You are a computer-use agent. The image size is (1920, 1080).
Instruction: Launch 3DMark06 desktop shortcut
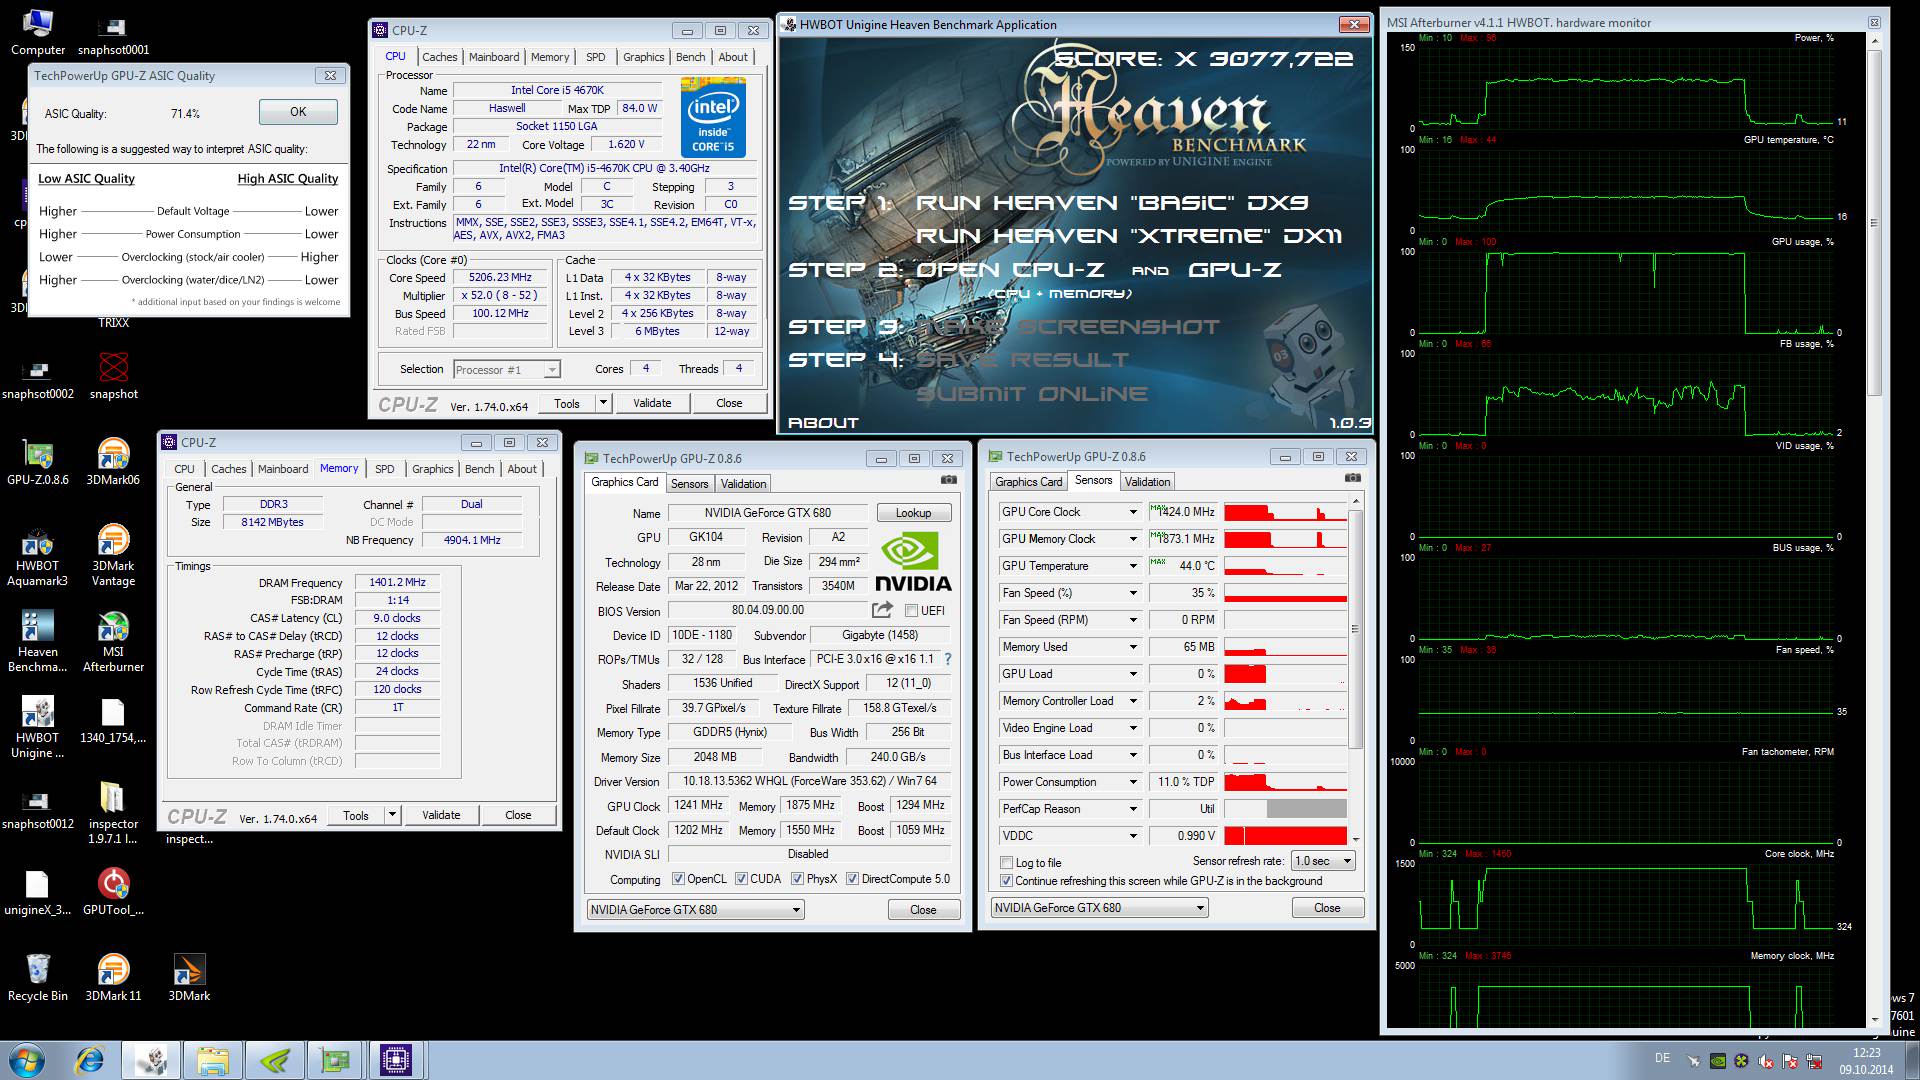(113, 462)
